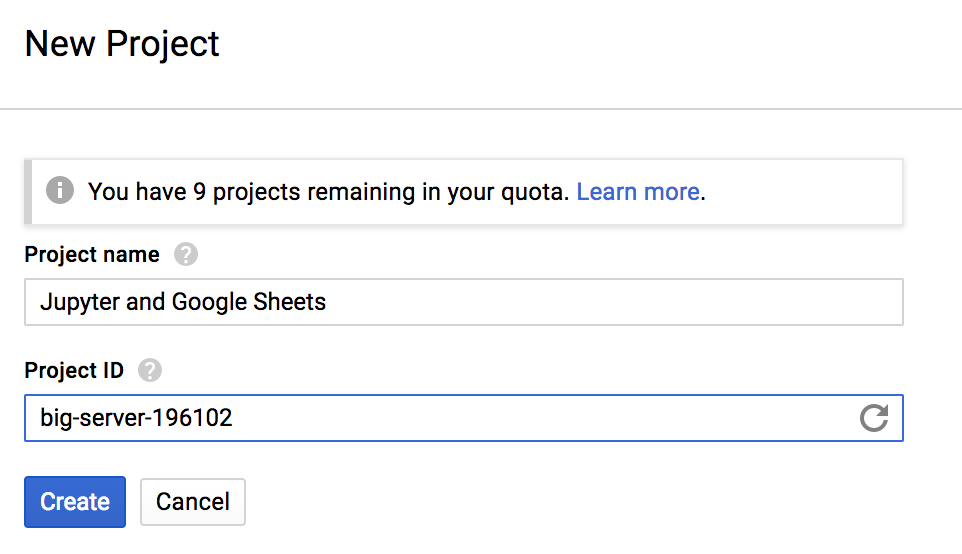Click the blue Create button
This screenshot has height=554, width=962.
pyautogui.click(x=75, y=502)
